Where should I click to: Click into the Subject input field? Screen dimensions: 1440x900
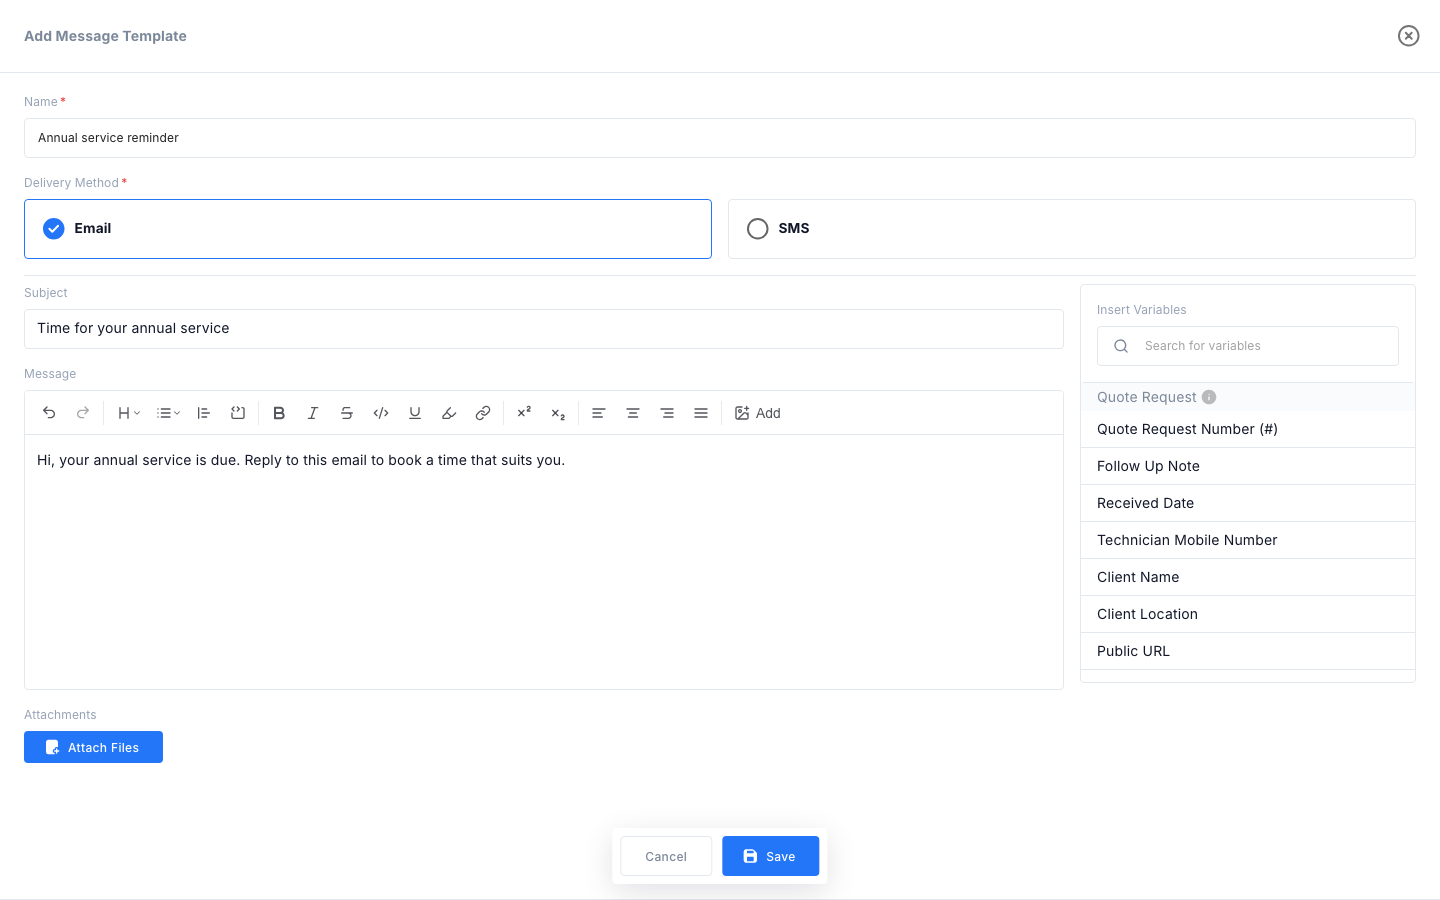(544, 329)
